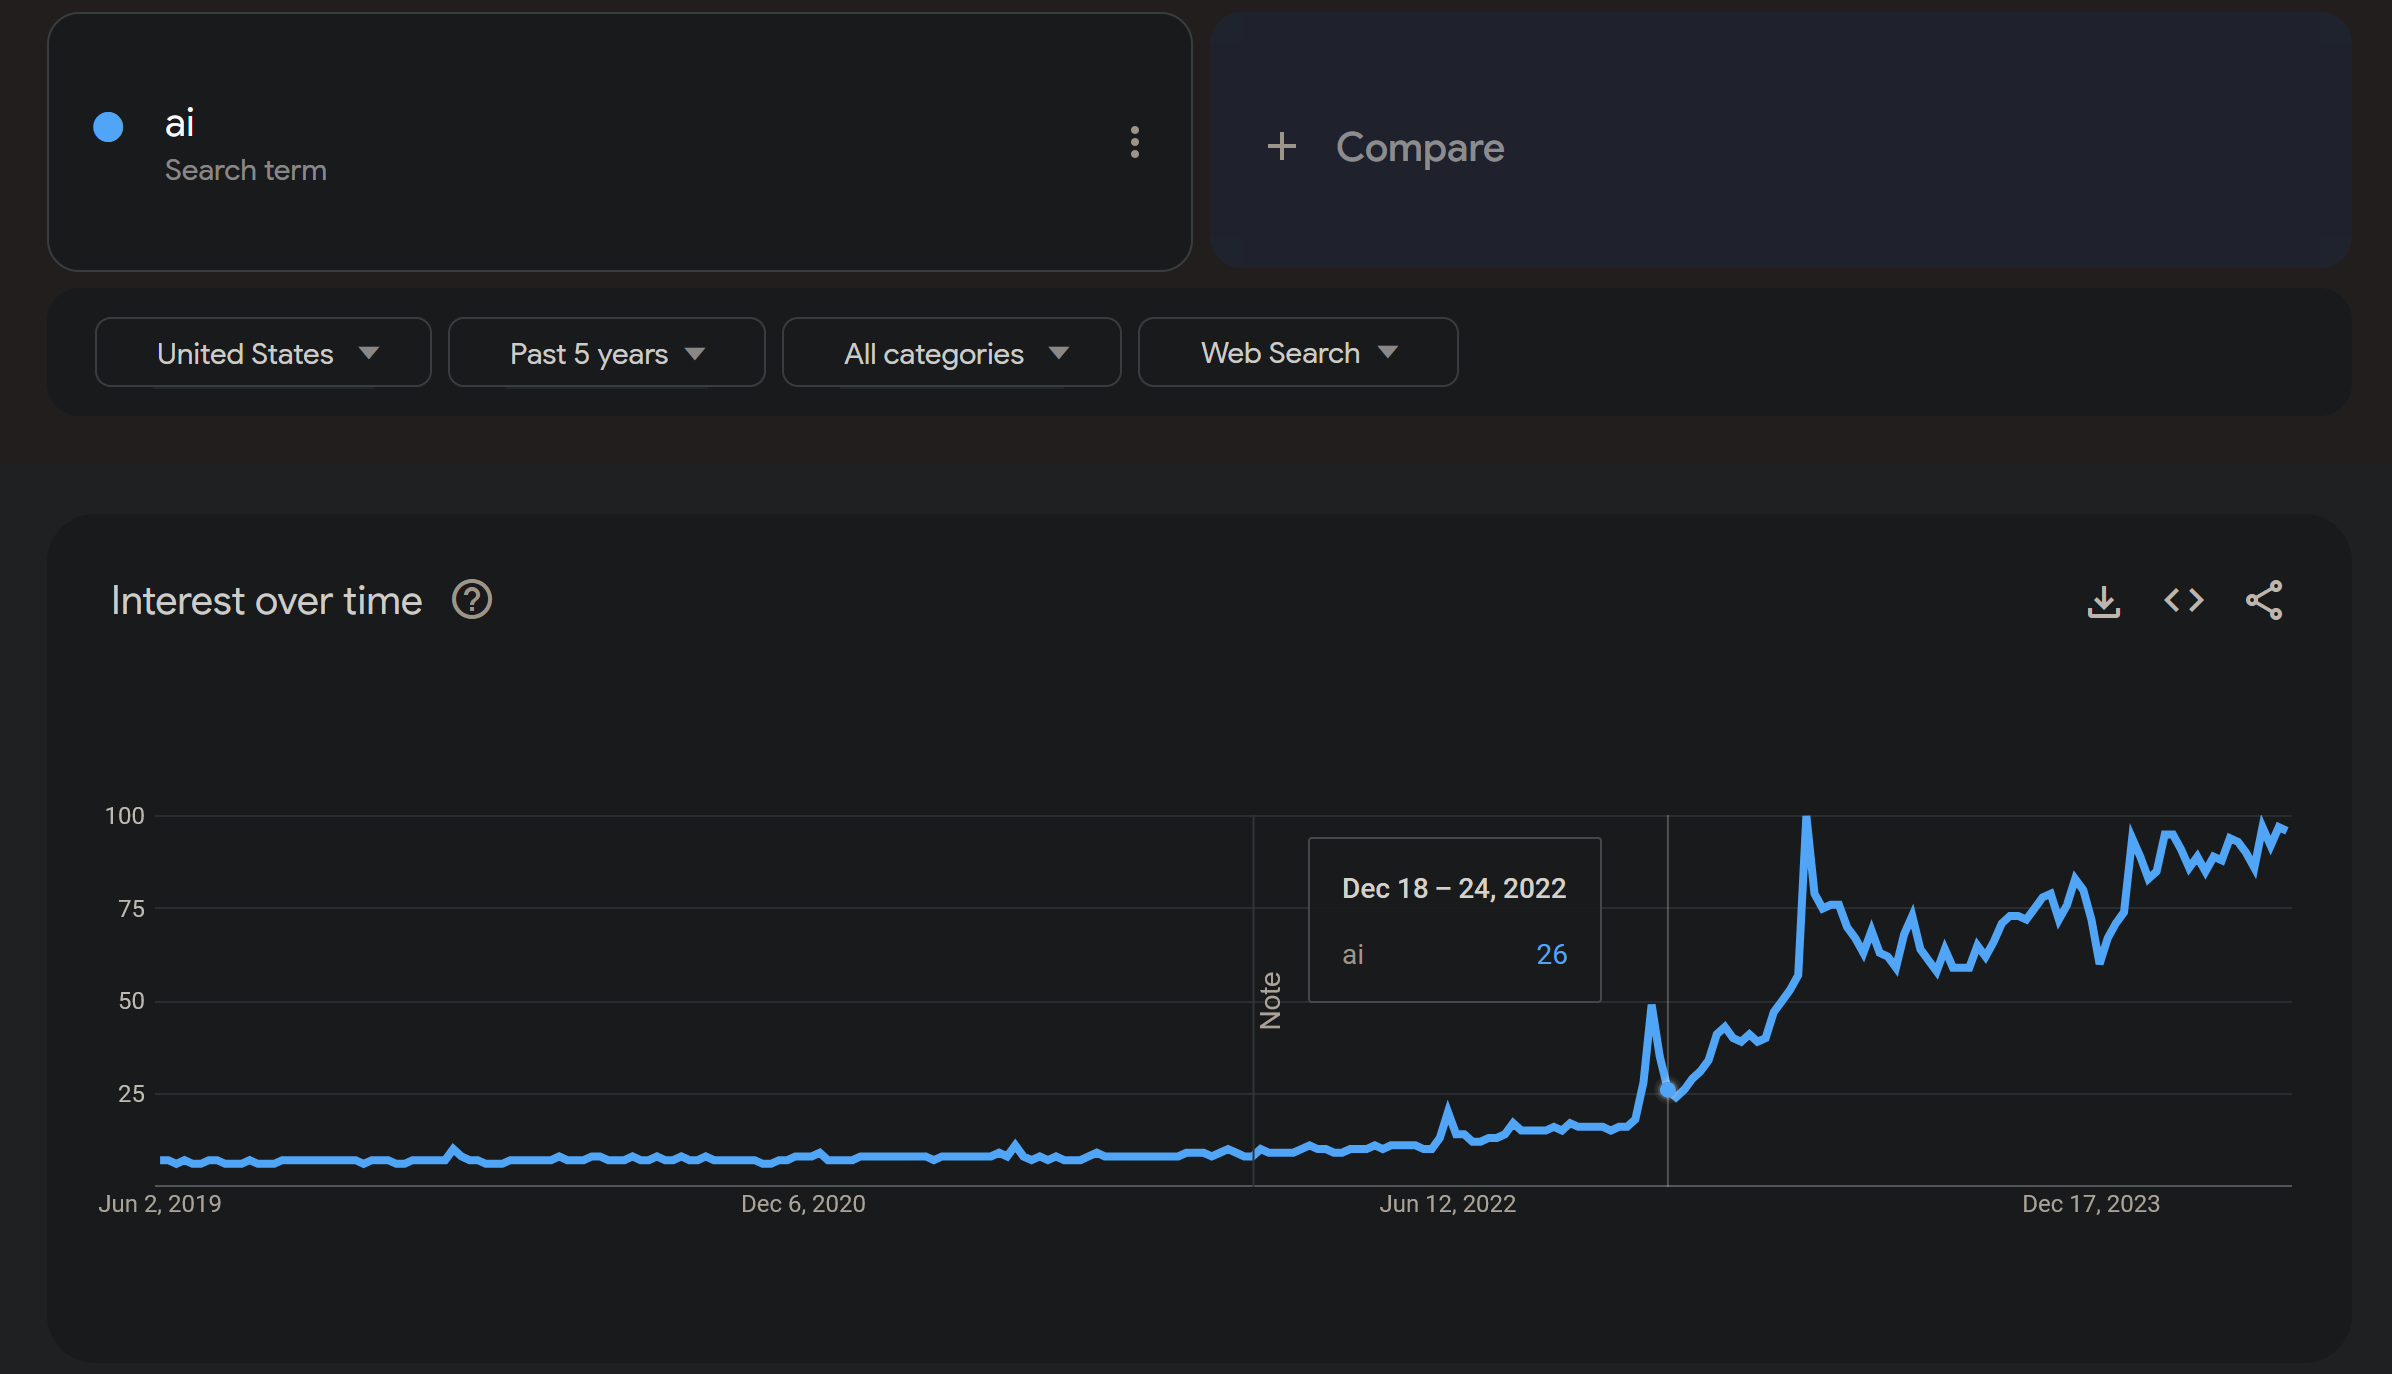Open the three-dot menu for ai term
The width and height of the screenshot is (2392, 1374).
1134,142
